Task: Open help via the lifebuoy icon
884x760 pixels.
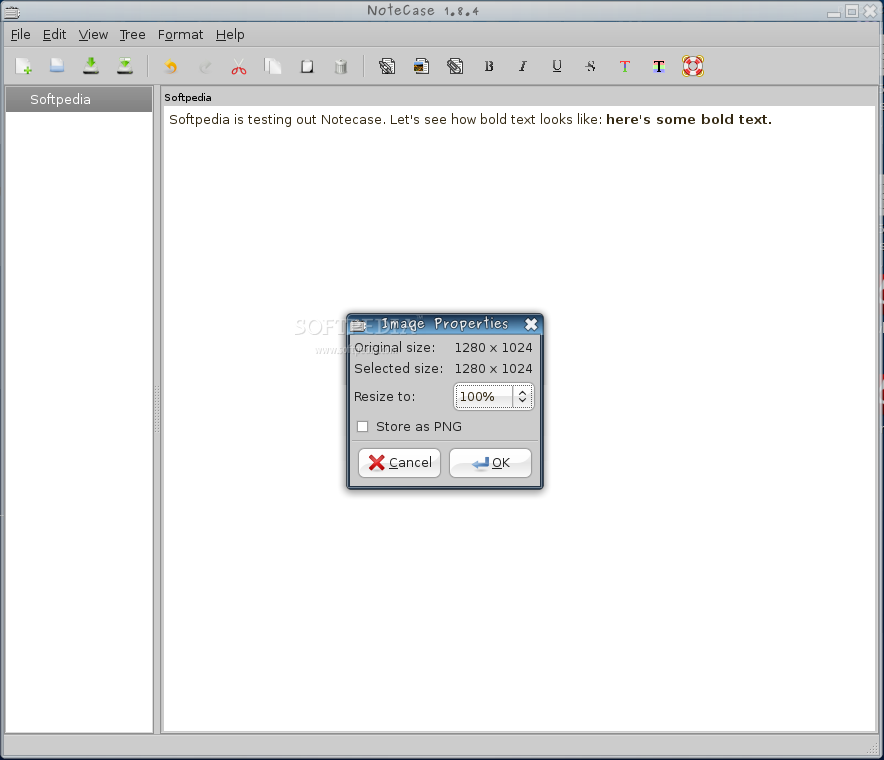Action: (x=693, y=67)
